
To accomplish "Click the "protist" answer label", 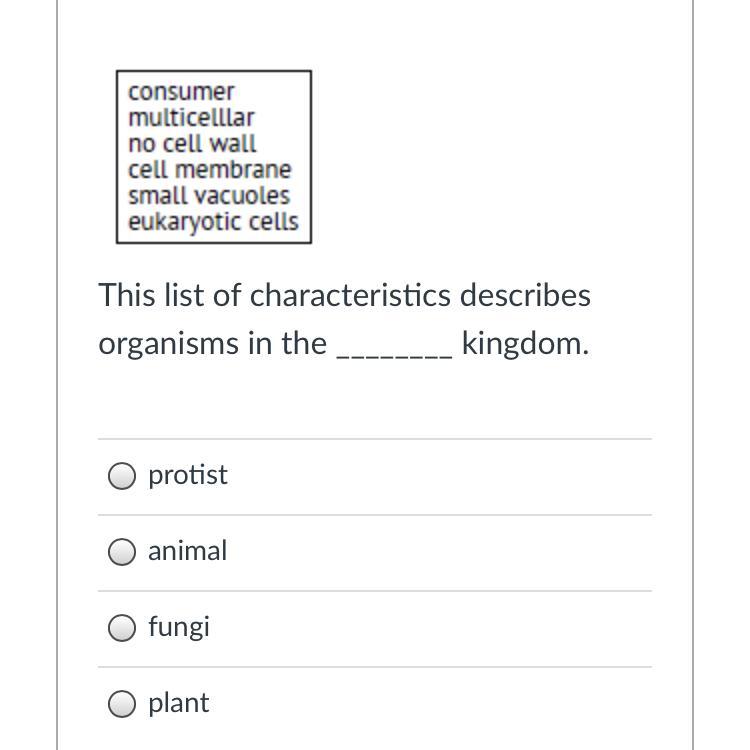I will [x=188, y=475].
